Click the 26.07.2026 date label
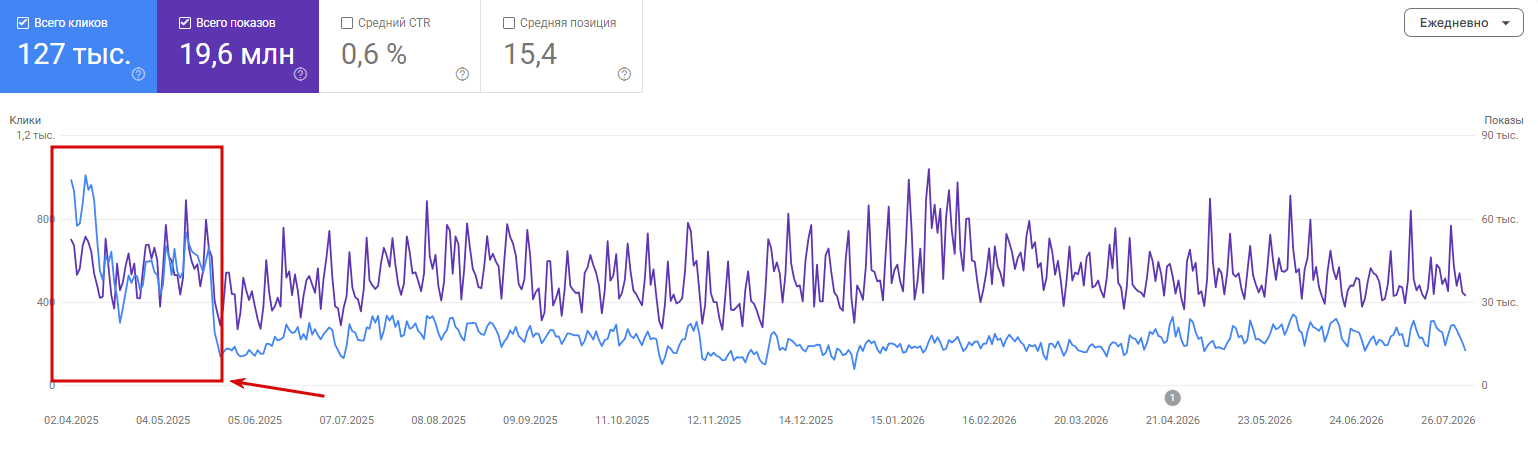1538x462 pixels. pyautogui.click(x=1448, y=421)
